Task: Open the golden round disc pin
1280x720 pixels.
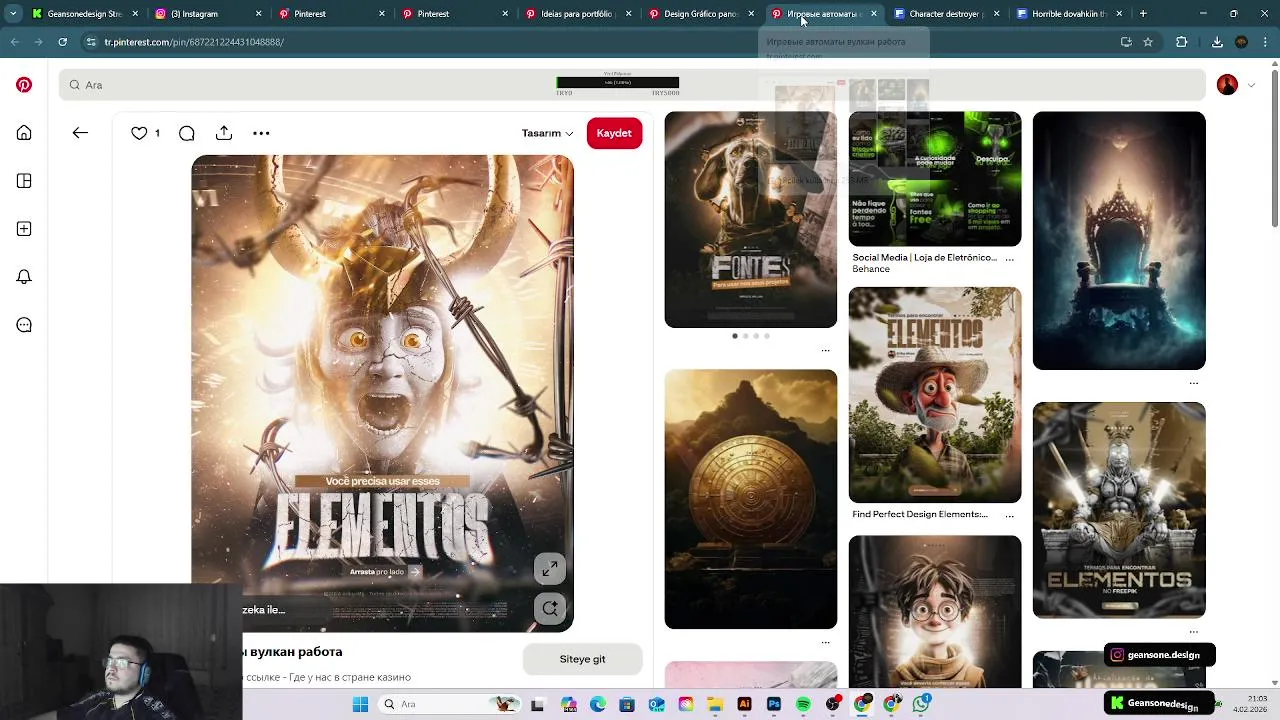Action: tap(751, 499)
